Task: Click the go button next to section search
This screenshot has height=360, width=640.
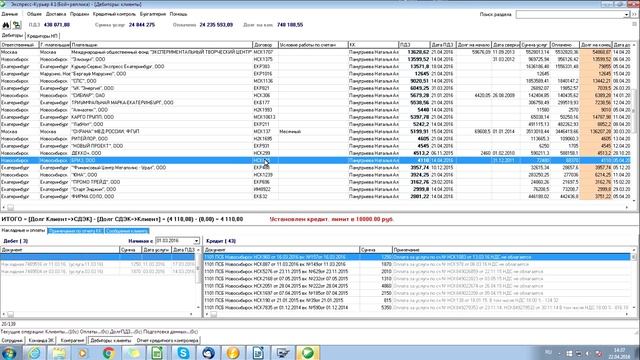Action: pos(635,15)
